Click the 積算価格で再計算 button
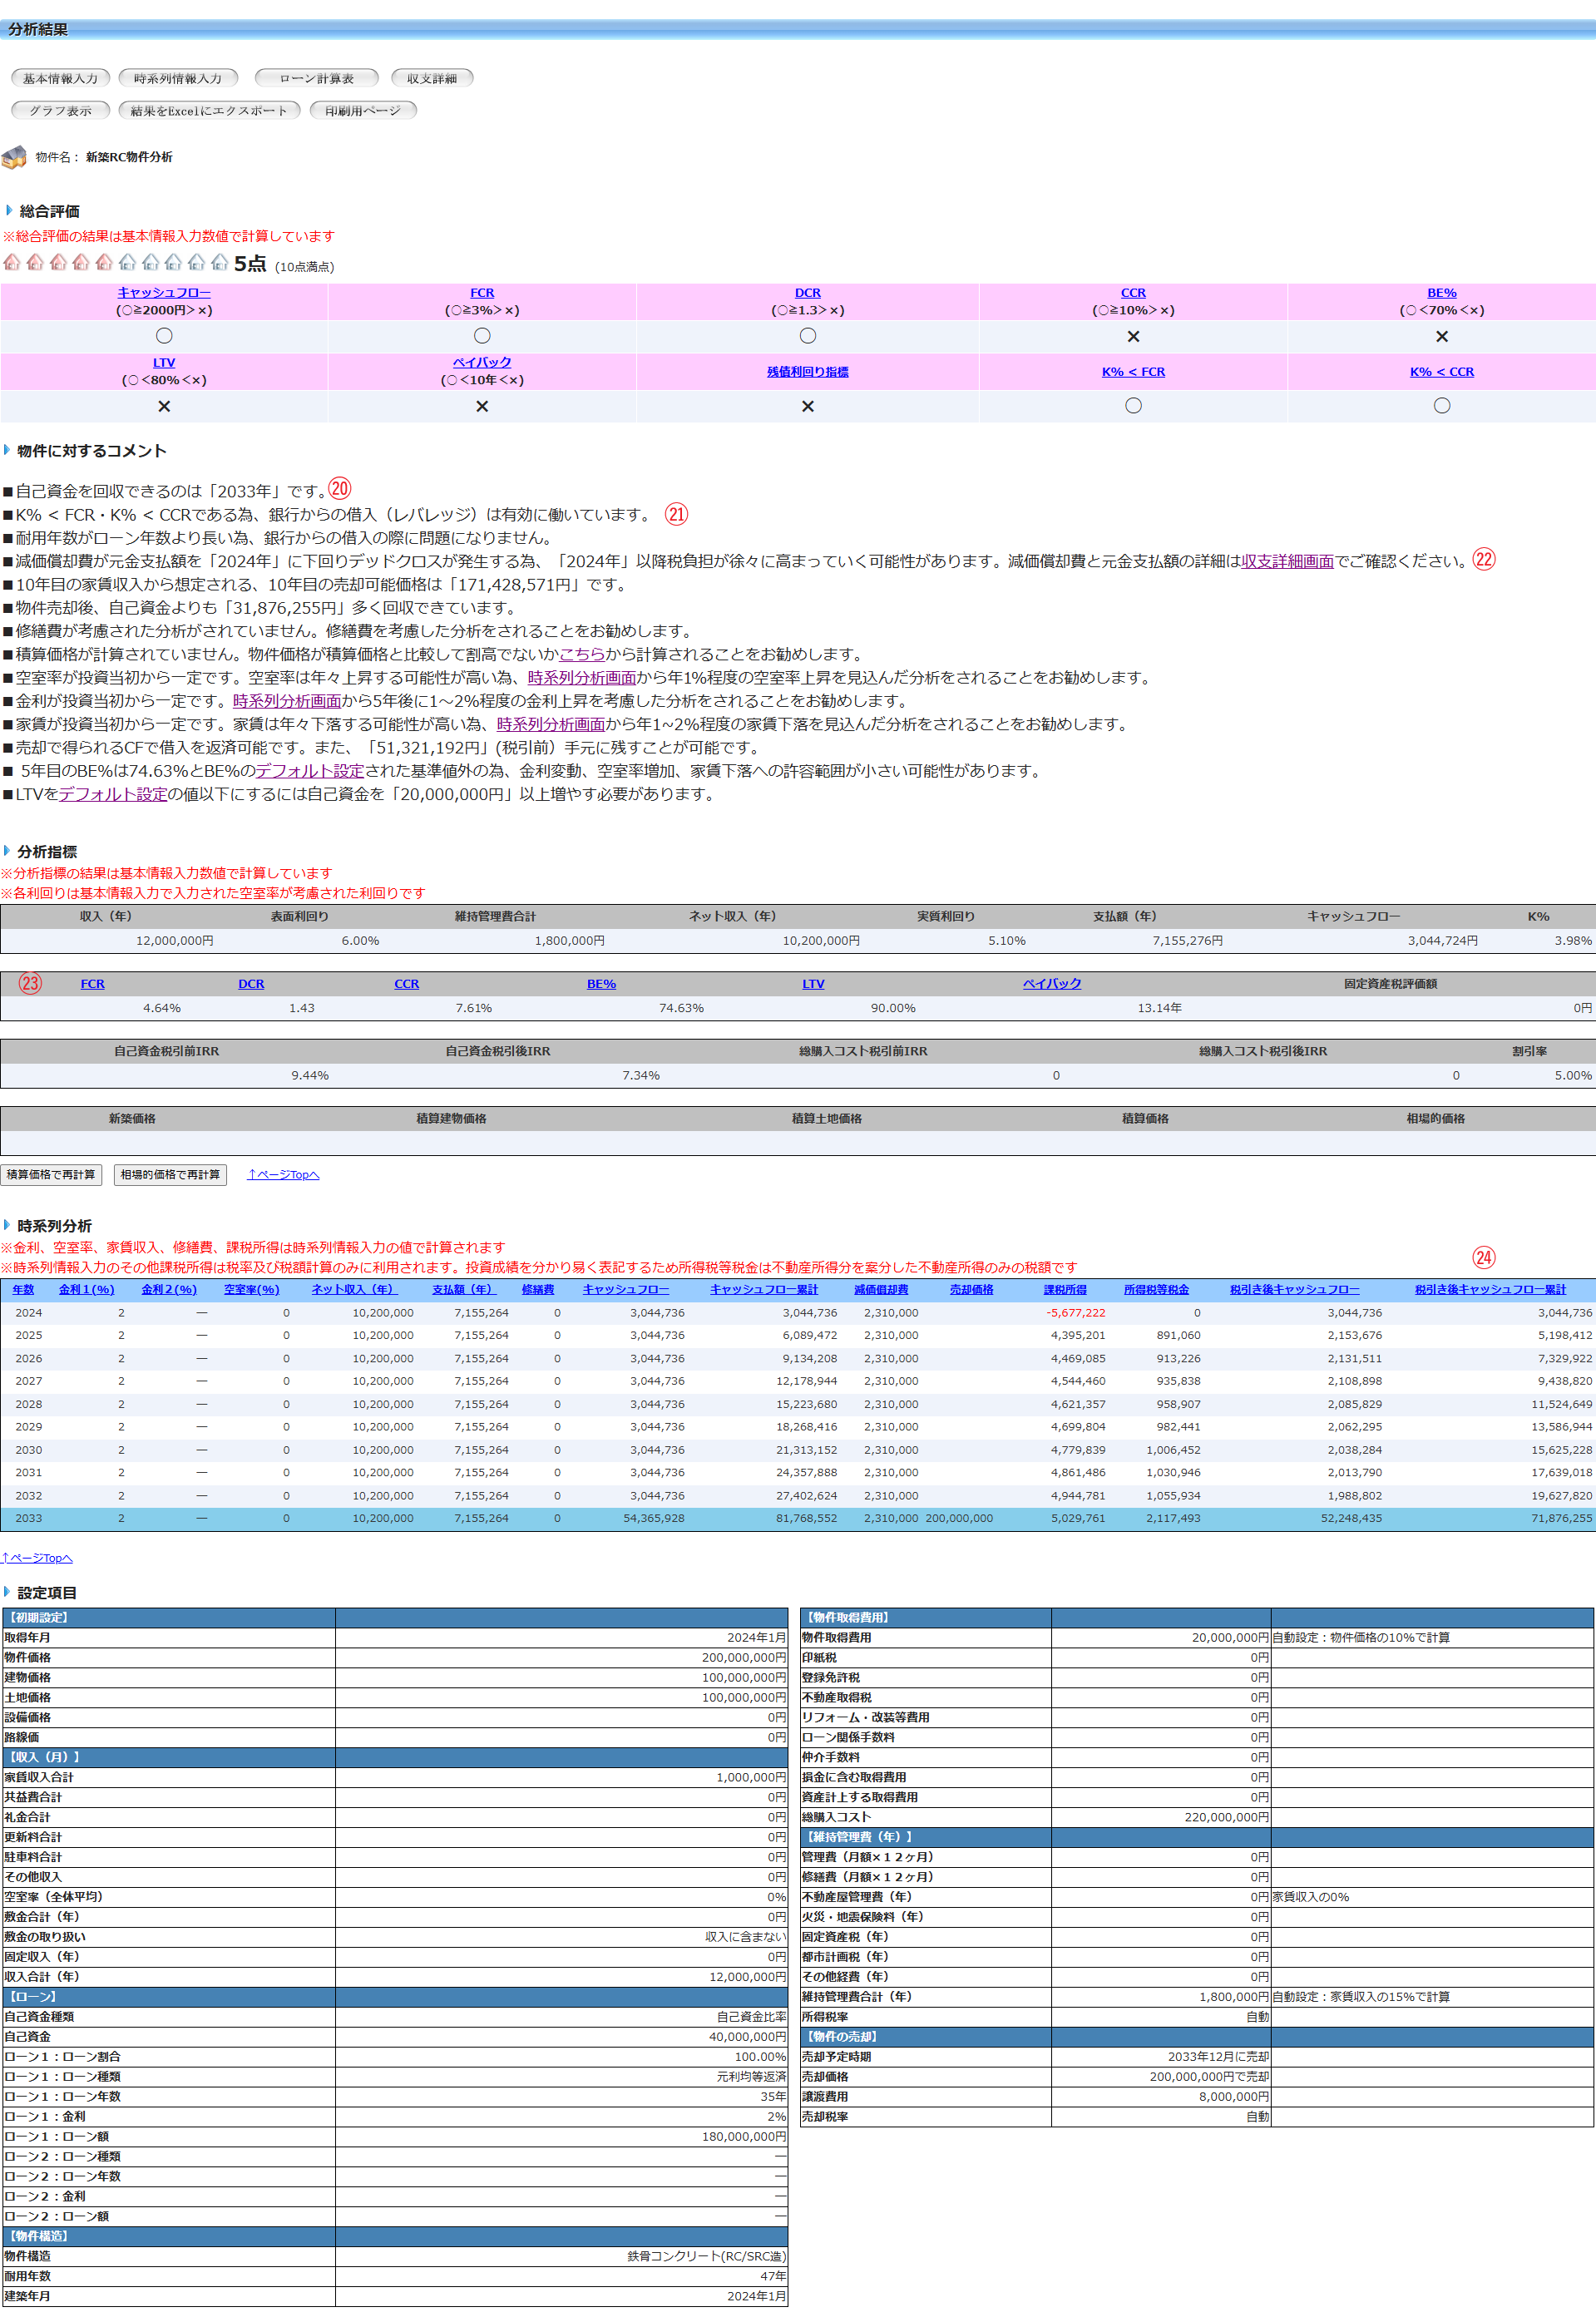Viewport: 1596px width, 2317px height. click(51, 1175)
